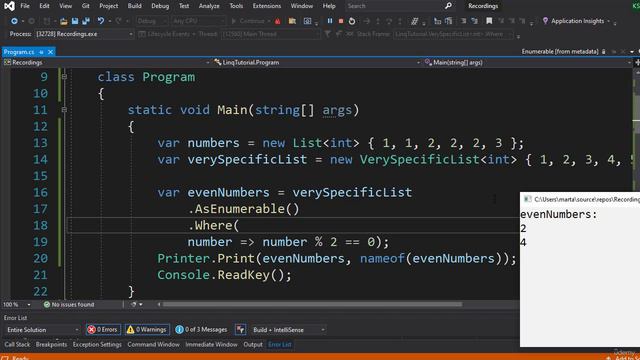Image resolution: width=640 pixels, height=360 pixels.
Task: Pause debugging with the Break All icon
Action: (x=330, y=21)
